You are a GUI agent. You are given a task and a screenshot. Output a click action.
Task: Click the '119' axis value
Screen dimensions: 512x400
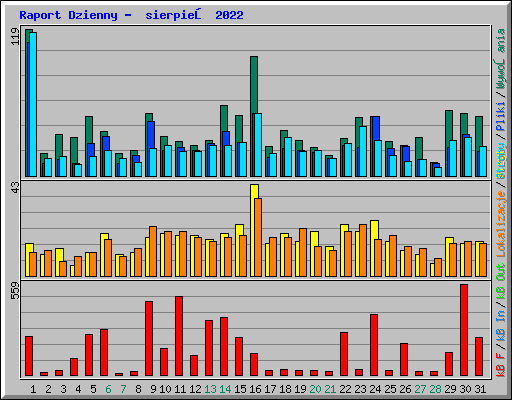pos(15,37)
